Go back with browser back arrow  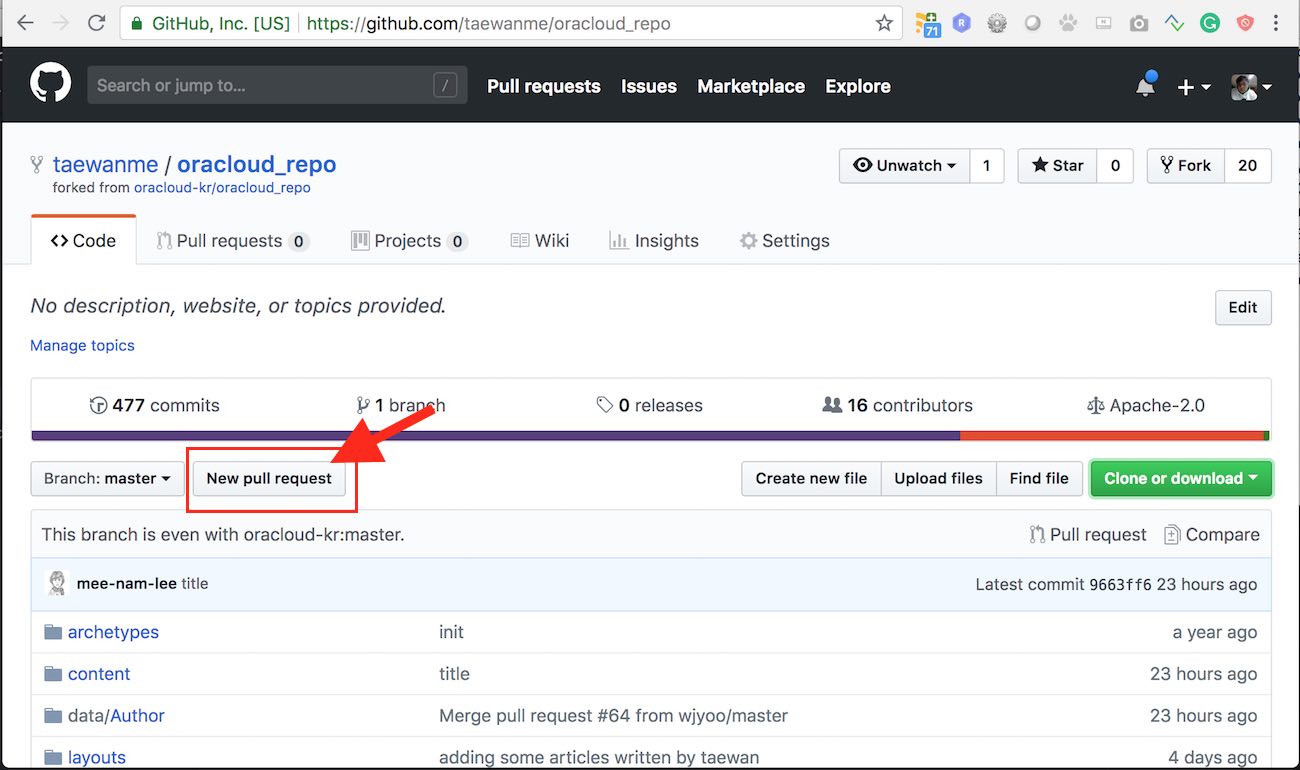tap(24, 23)
